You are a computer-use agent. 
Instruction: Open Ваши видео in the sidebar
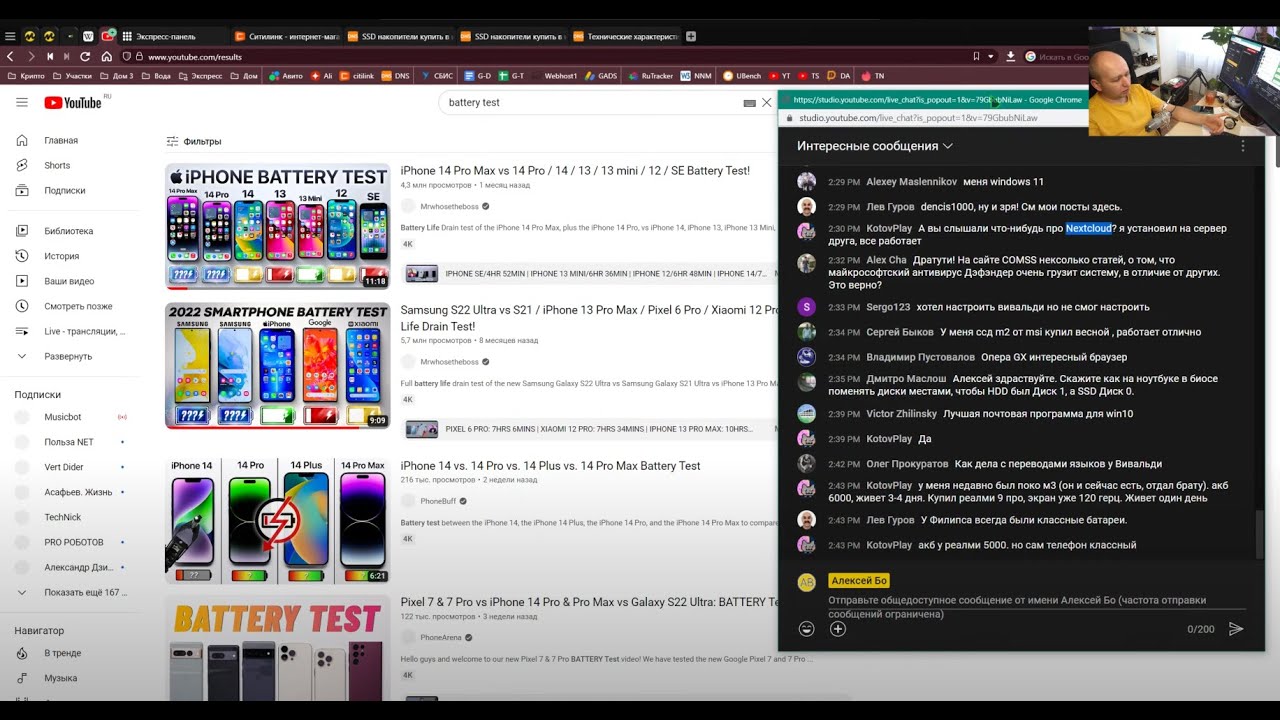[x=69, y=281]
